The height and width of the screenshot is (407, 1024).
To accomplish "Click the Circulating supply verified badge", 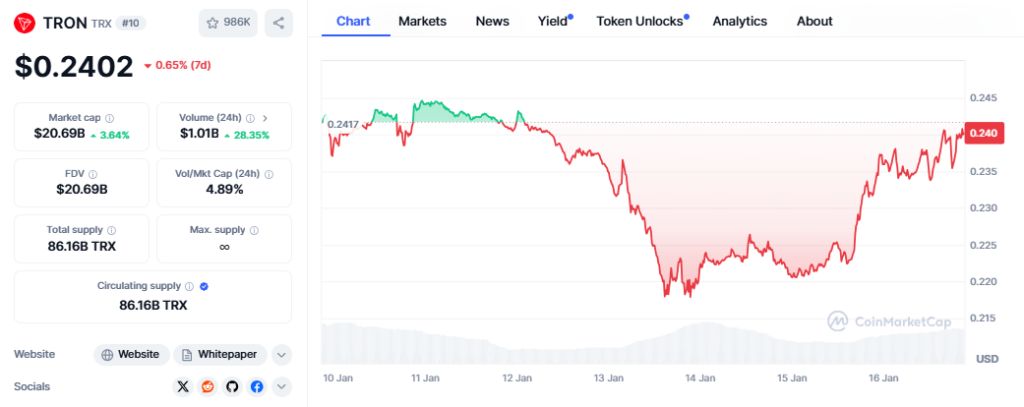I will 204,285.
